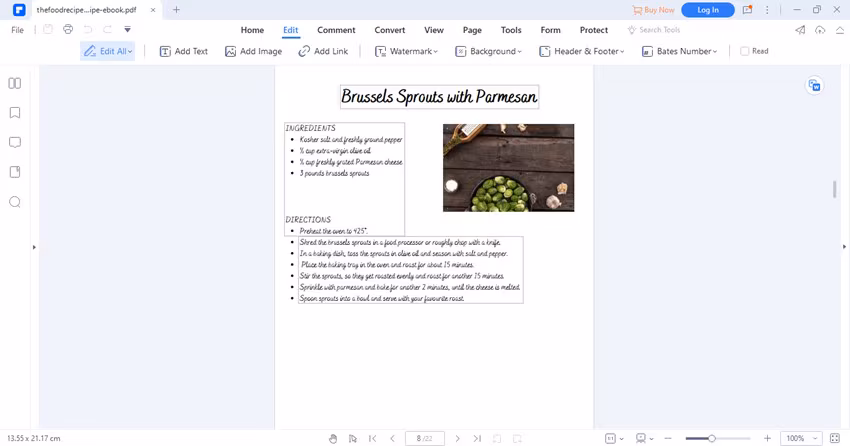Open the quick access toolbar dropdown arrow
Image resolution: width=850 pixels, height=446 pixels.
click(127, 29)
